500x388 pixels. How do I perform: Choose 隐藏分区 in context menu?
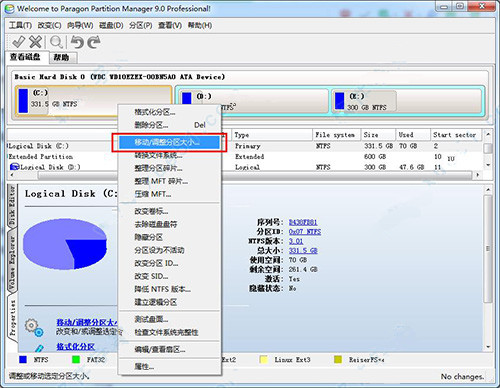click(x=170, y=237)
